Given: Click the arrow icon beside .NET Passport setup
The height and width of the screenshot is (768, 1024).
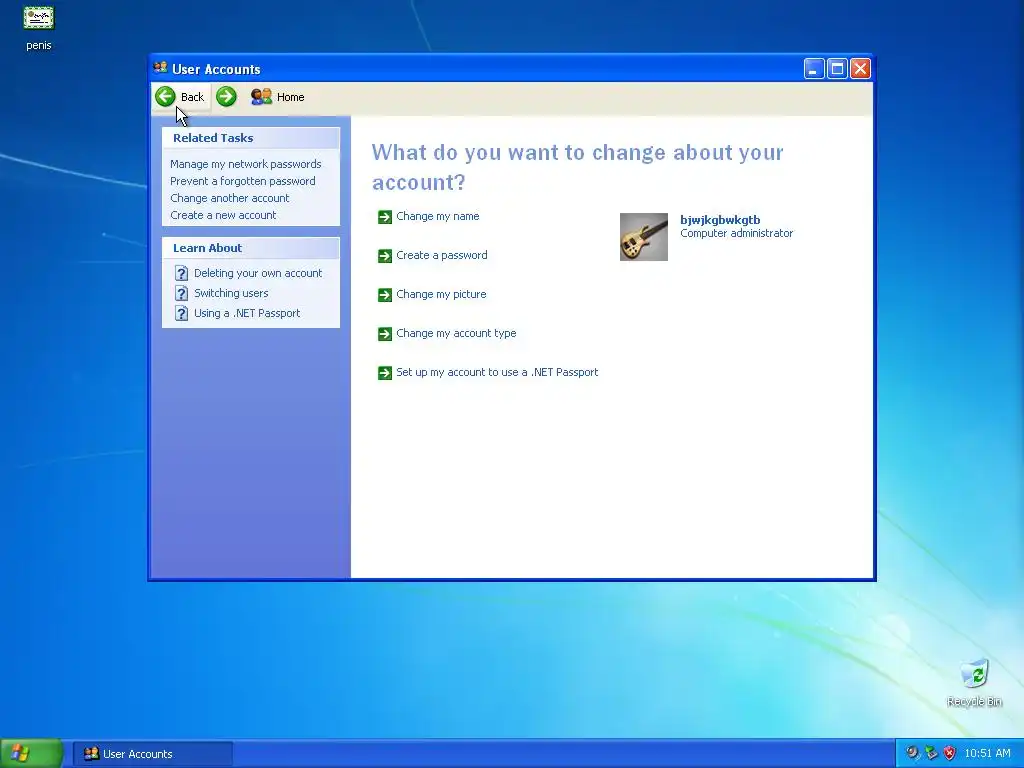Looking at the screenshot, I should [385, 373].
